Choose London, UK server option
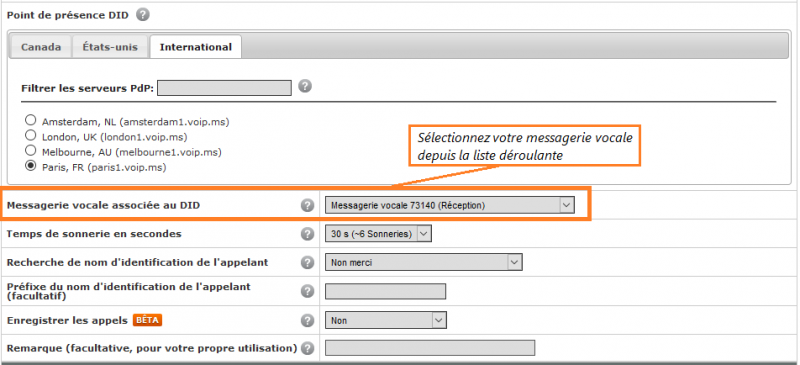This screenshot has width=800, height=365. tap(31, 136)
